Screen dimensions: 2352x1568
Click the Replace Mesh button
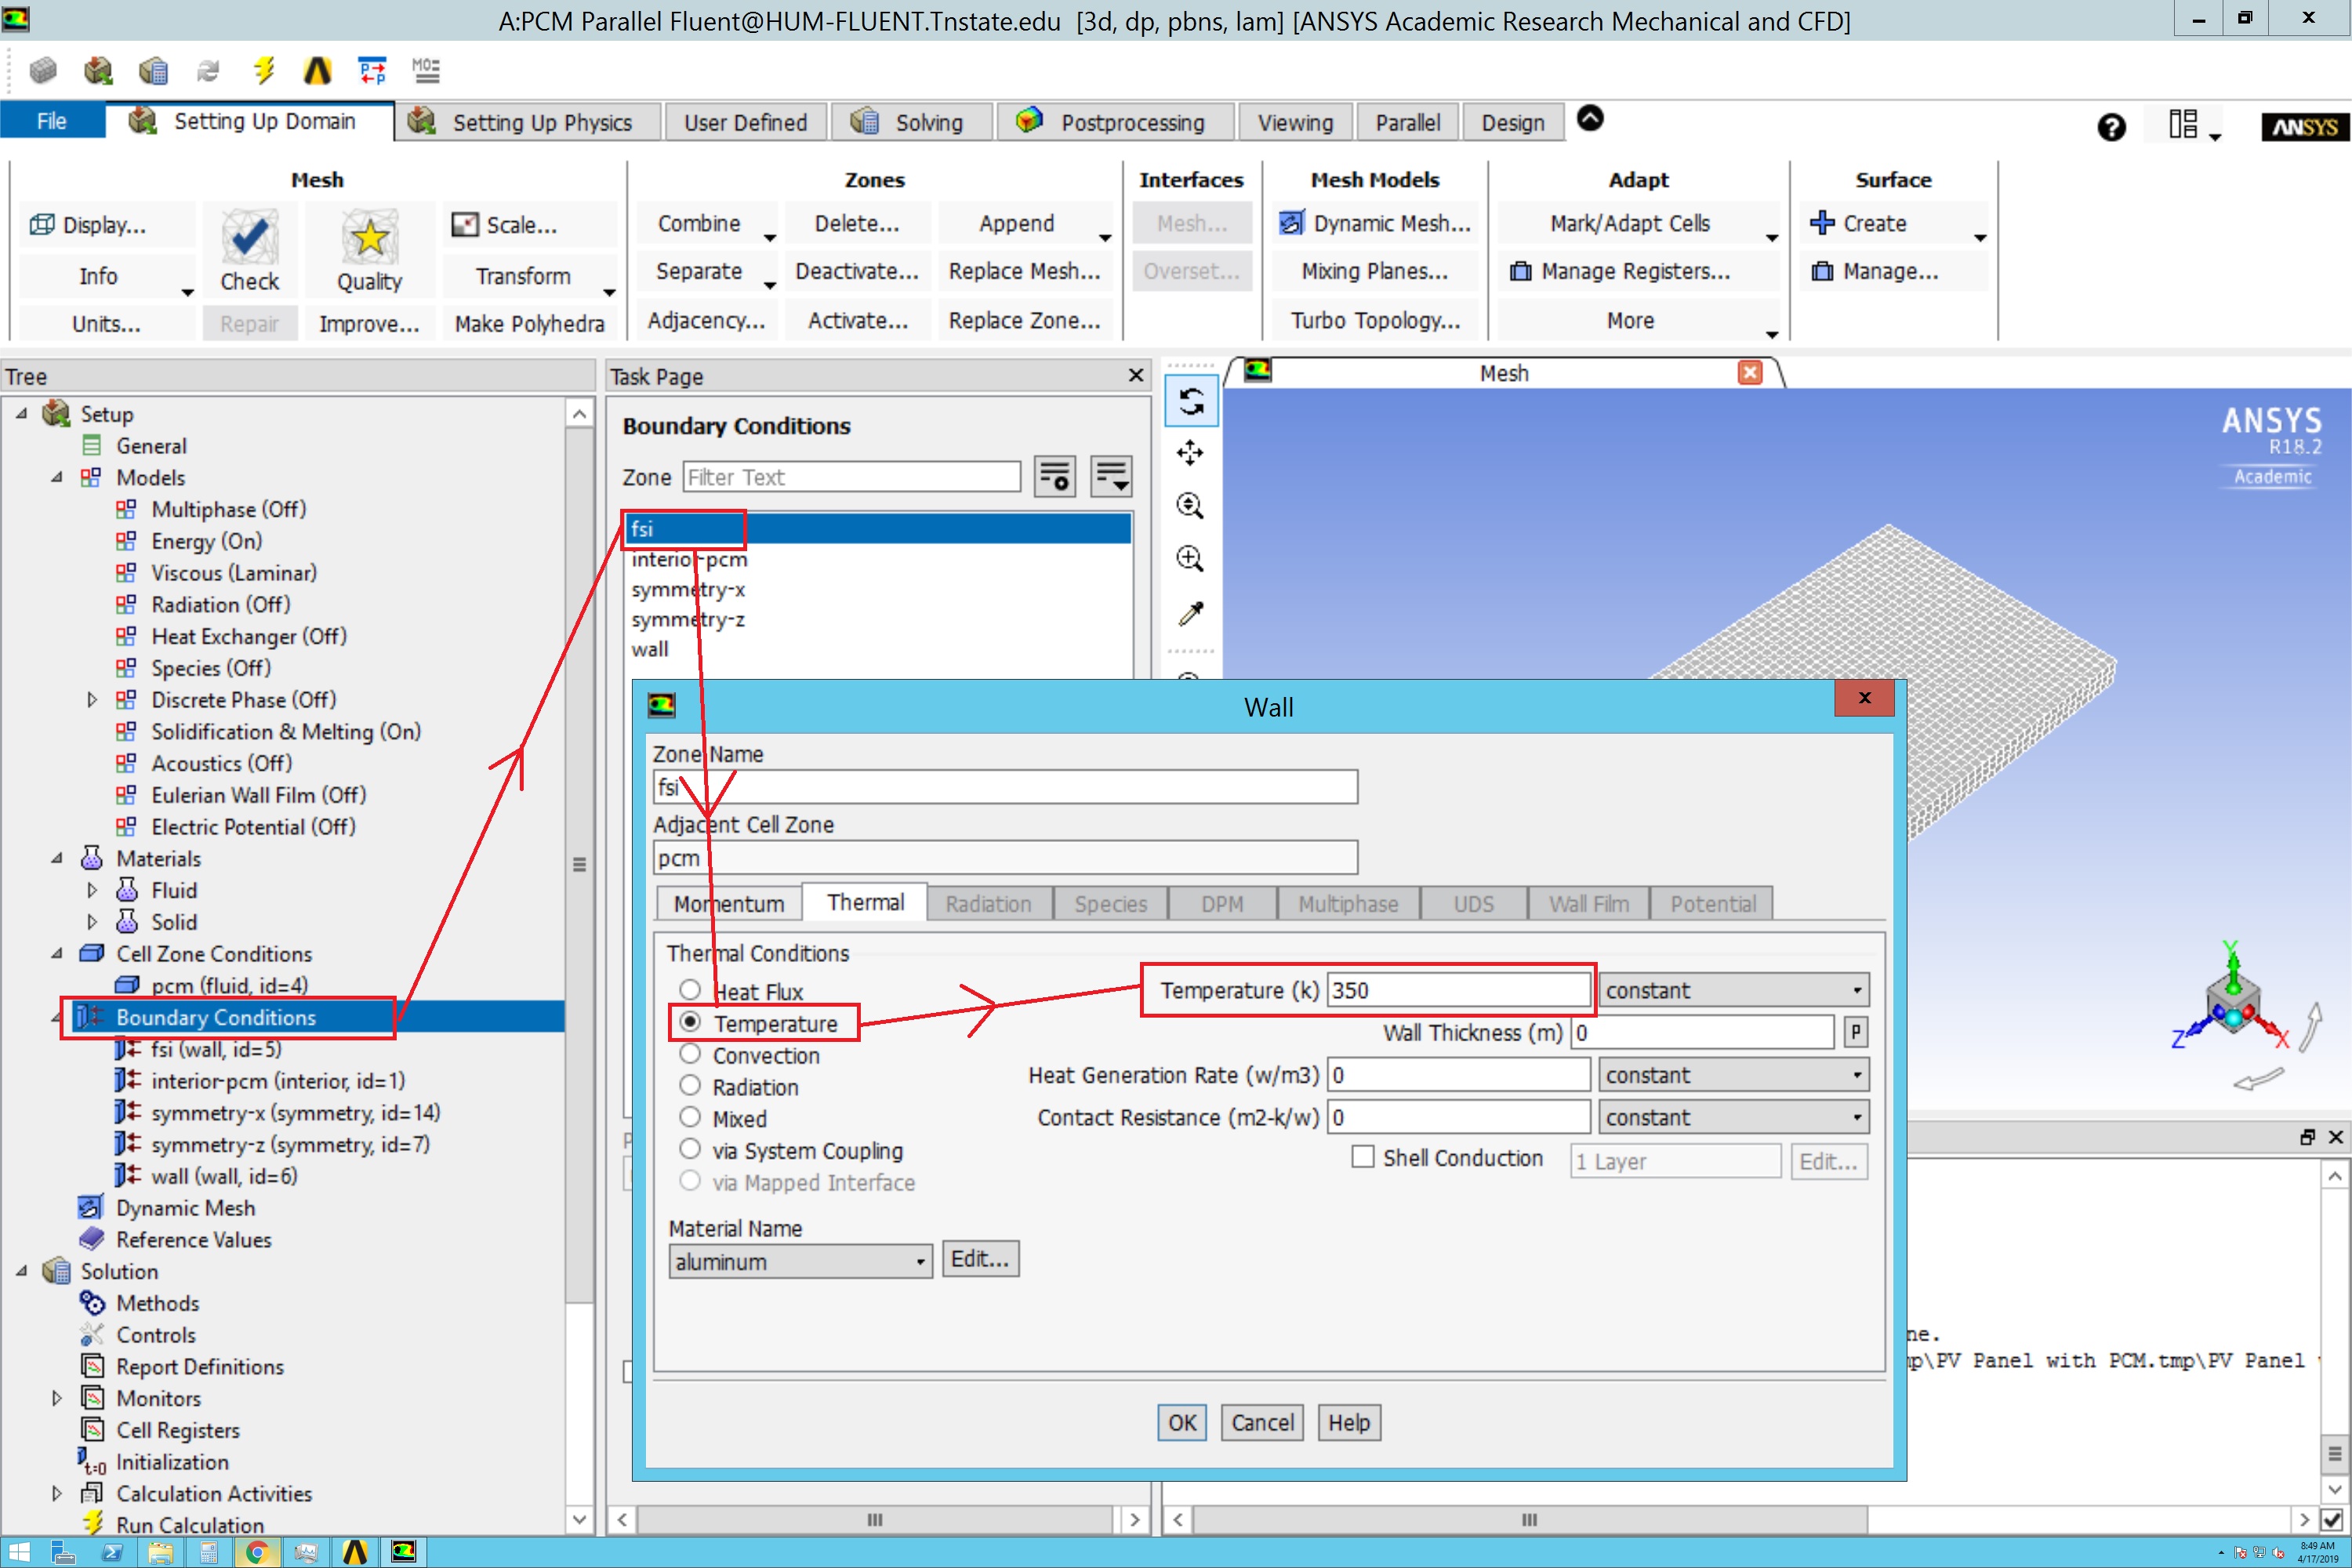tap(1024, 271)
